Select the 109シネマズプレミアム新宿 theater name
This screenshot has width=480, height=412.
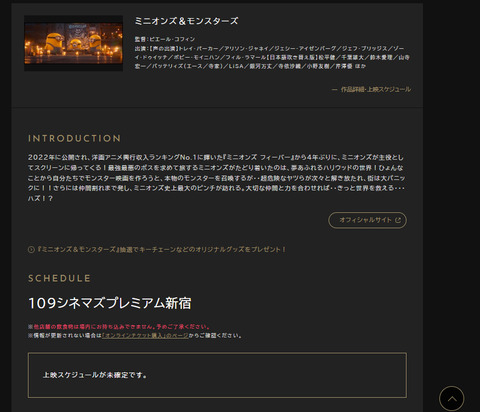tap(110, 303)
